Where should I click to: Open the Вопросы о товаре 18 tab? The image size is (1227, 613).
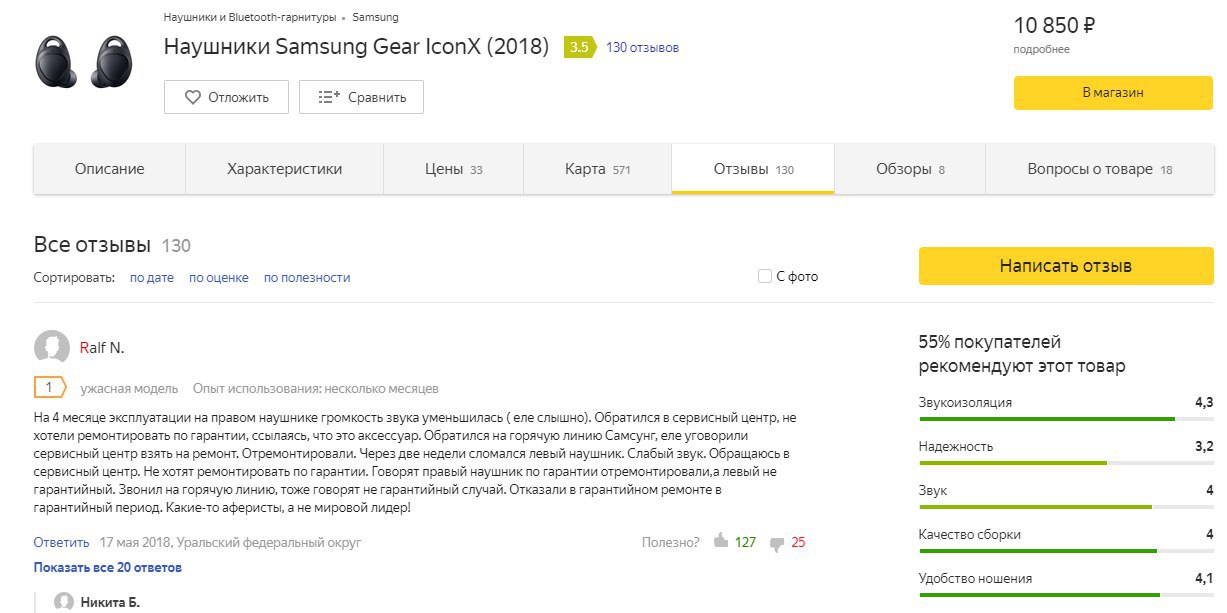(1099, 169)
